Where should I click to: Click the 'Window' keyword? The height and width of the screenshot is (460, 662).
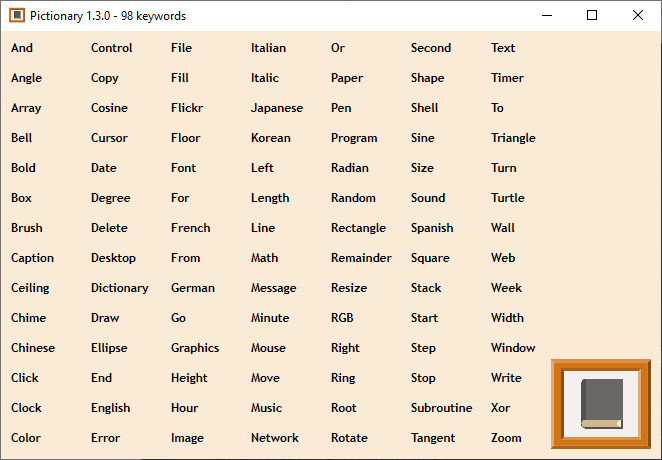tap(513, 348)
